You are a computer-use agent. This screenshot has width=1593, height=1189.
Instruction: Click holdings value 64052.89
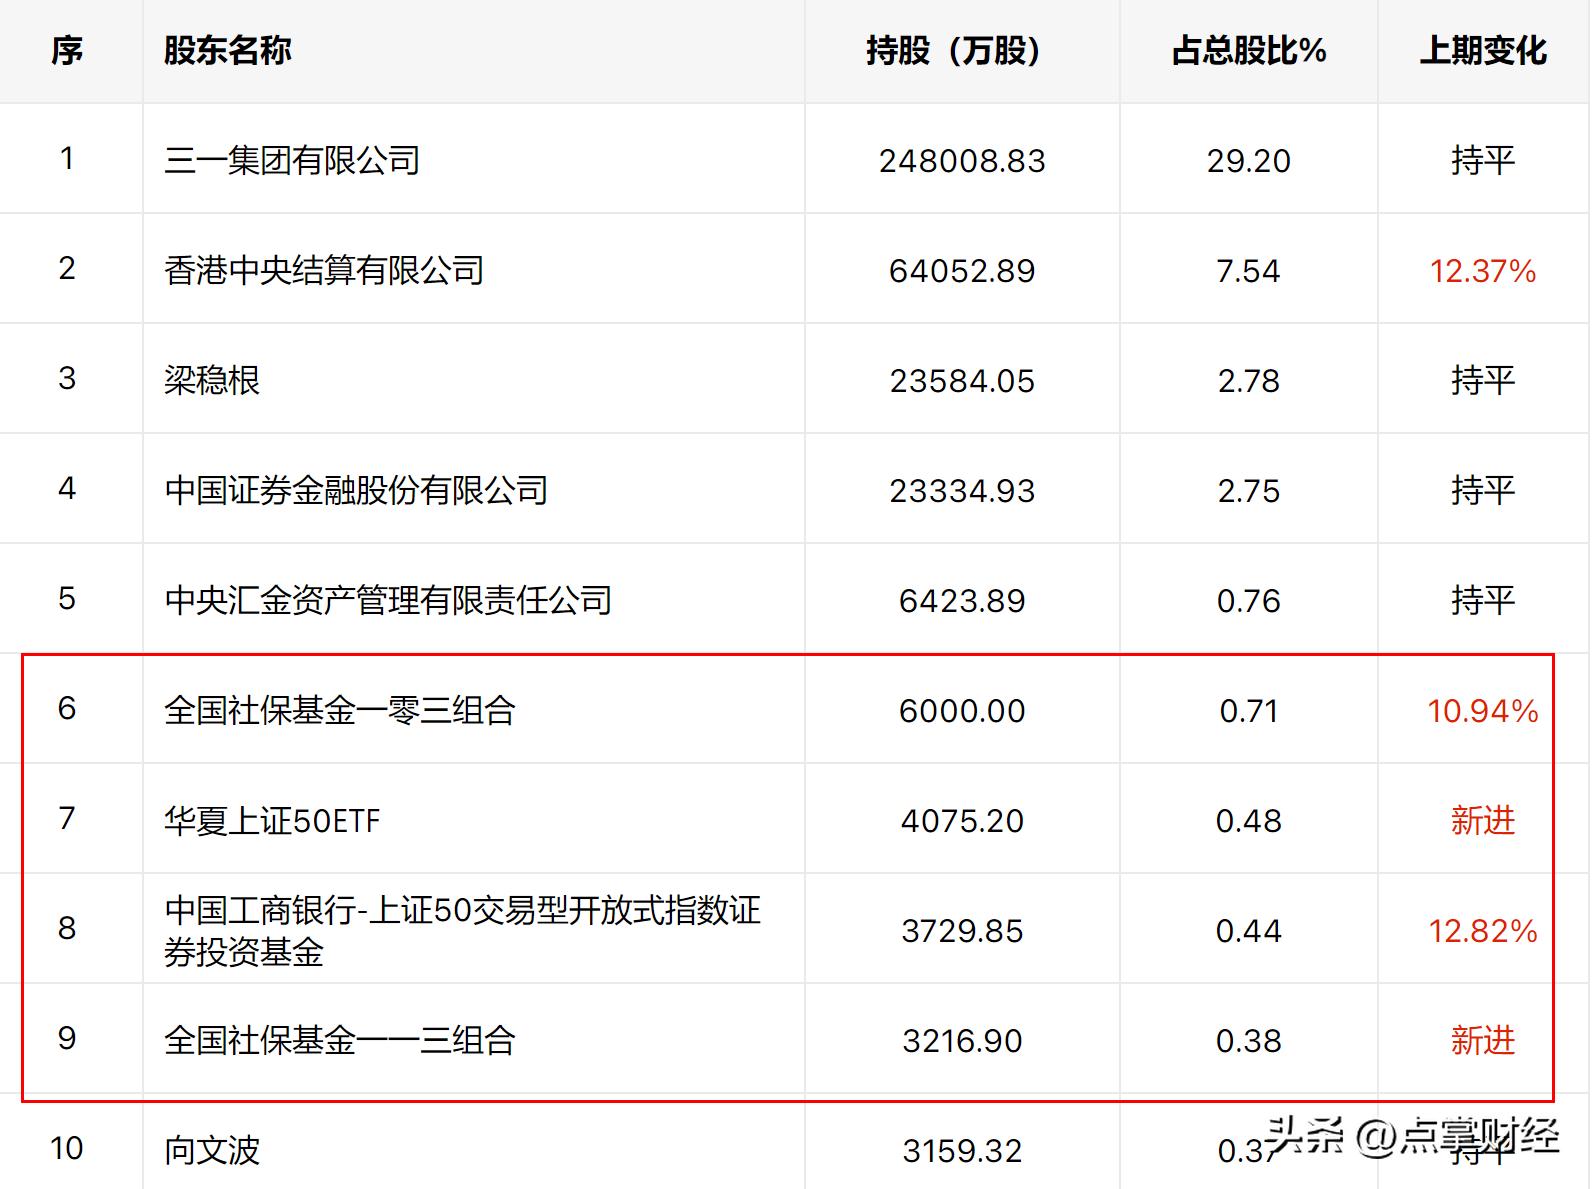coord(962,271)
